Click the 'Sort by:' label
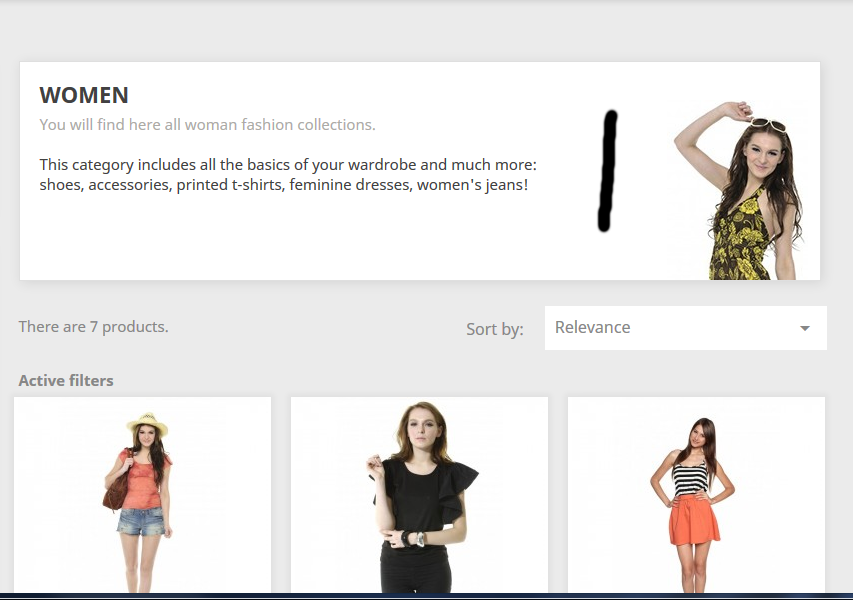Screen dimensions: 853x600 pyautogui.click(x=495, y=329)
